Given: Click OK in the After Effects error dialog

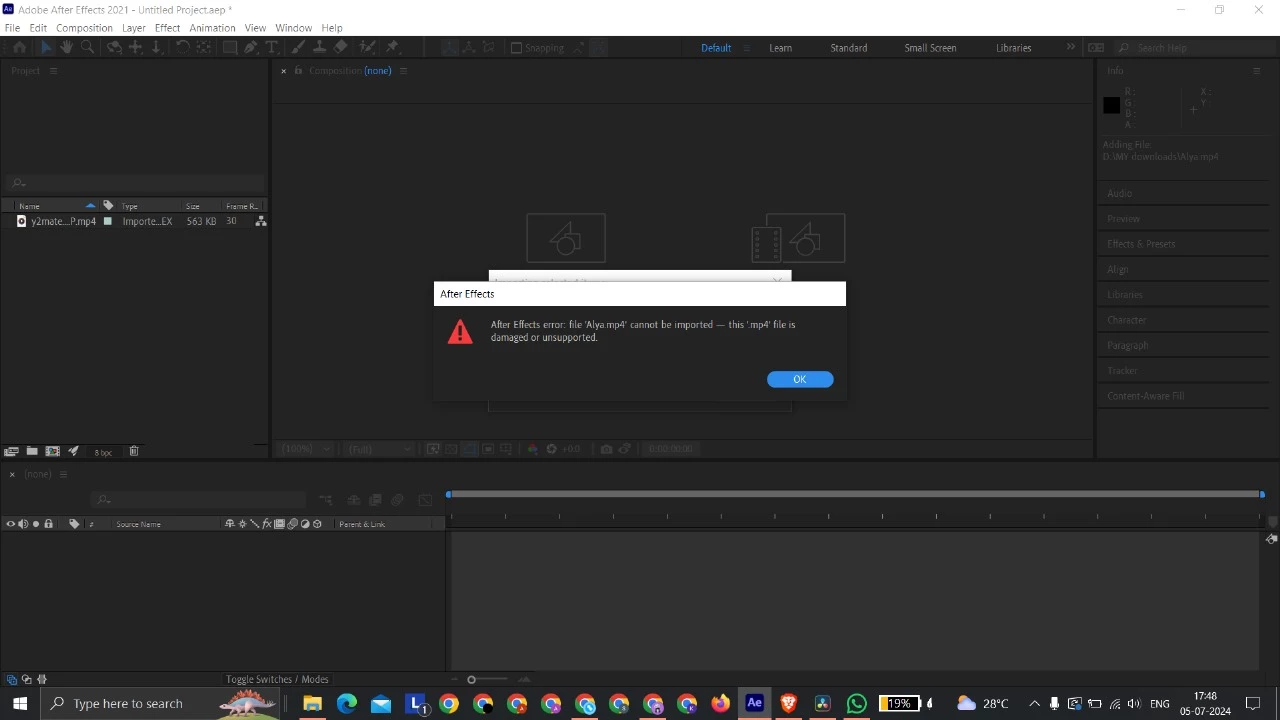Looking at the screenshot, I should [800, 379].
